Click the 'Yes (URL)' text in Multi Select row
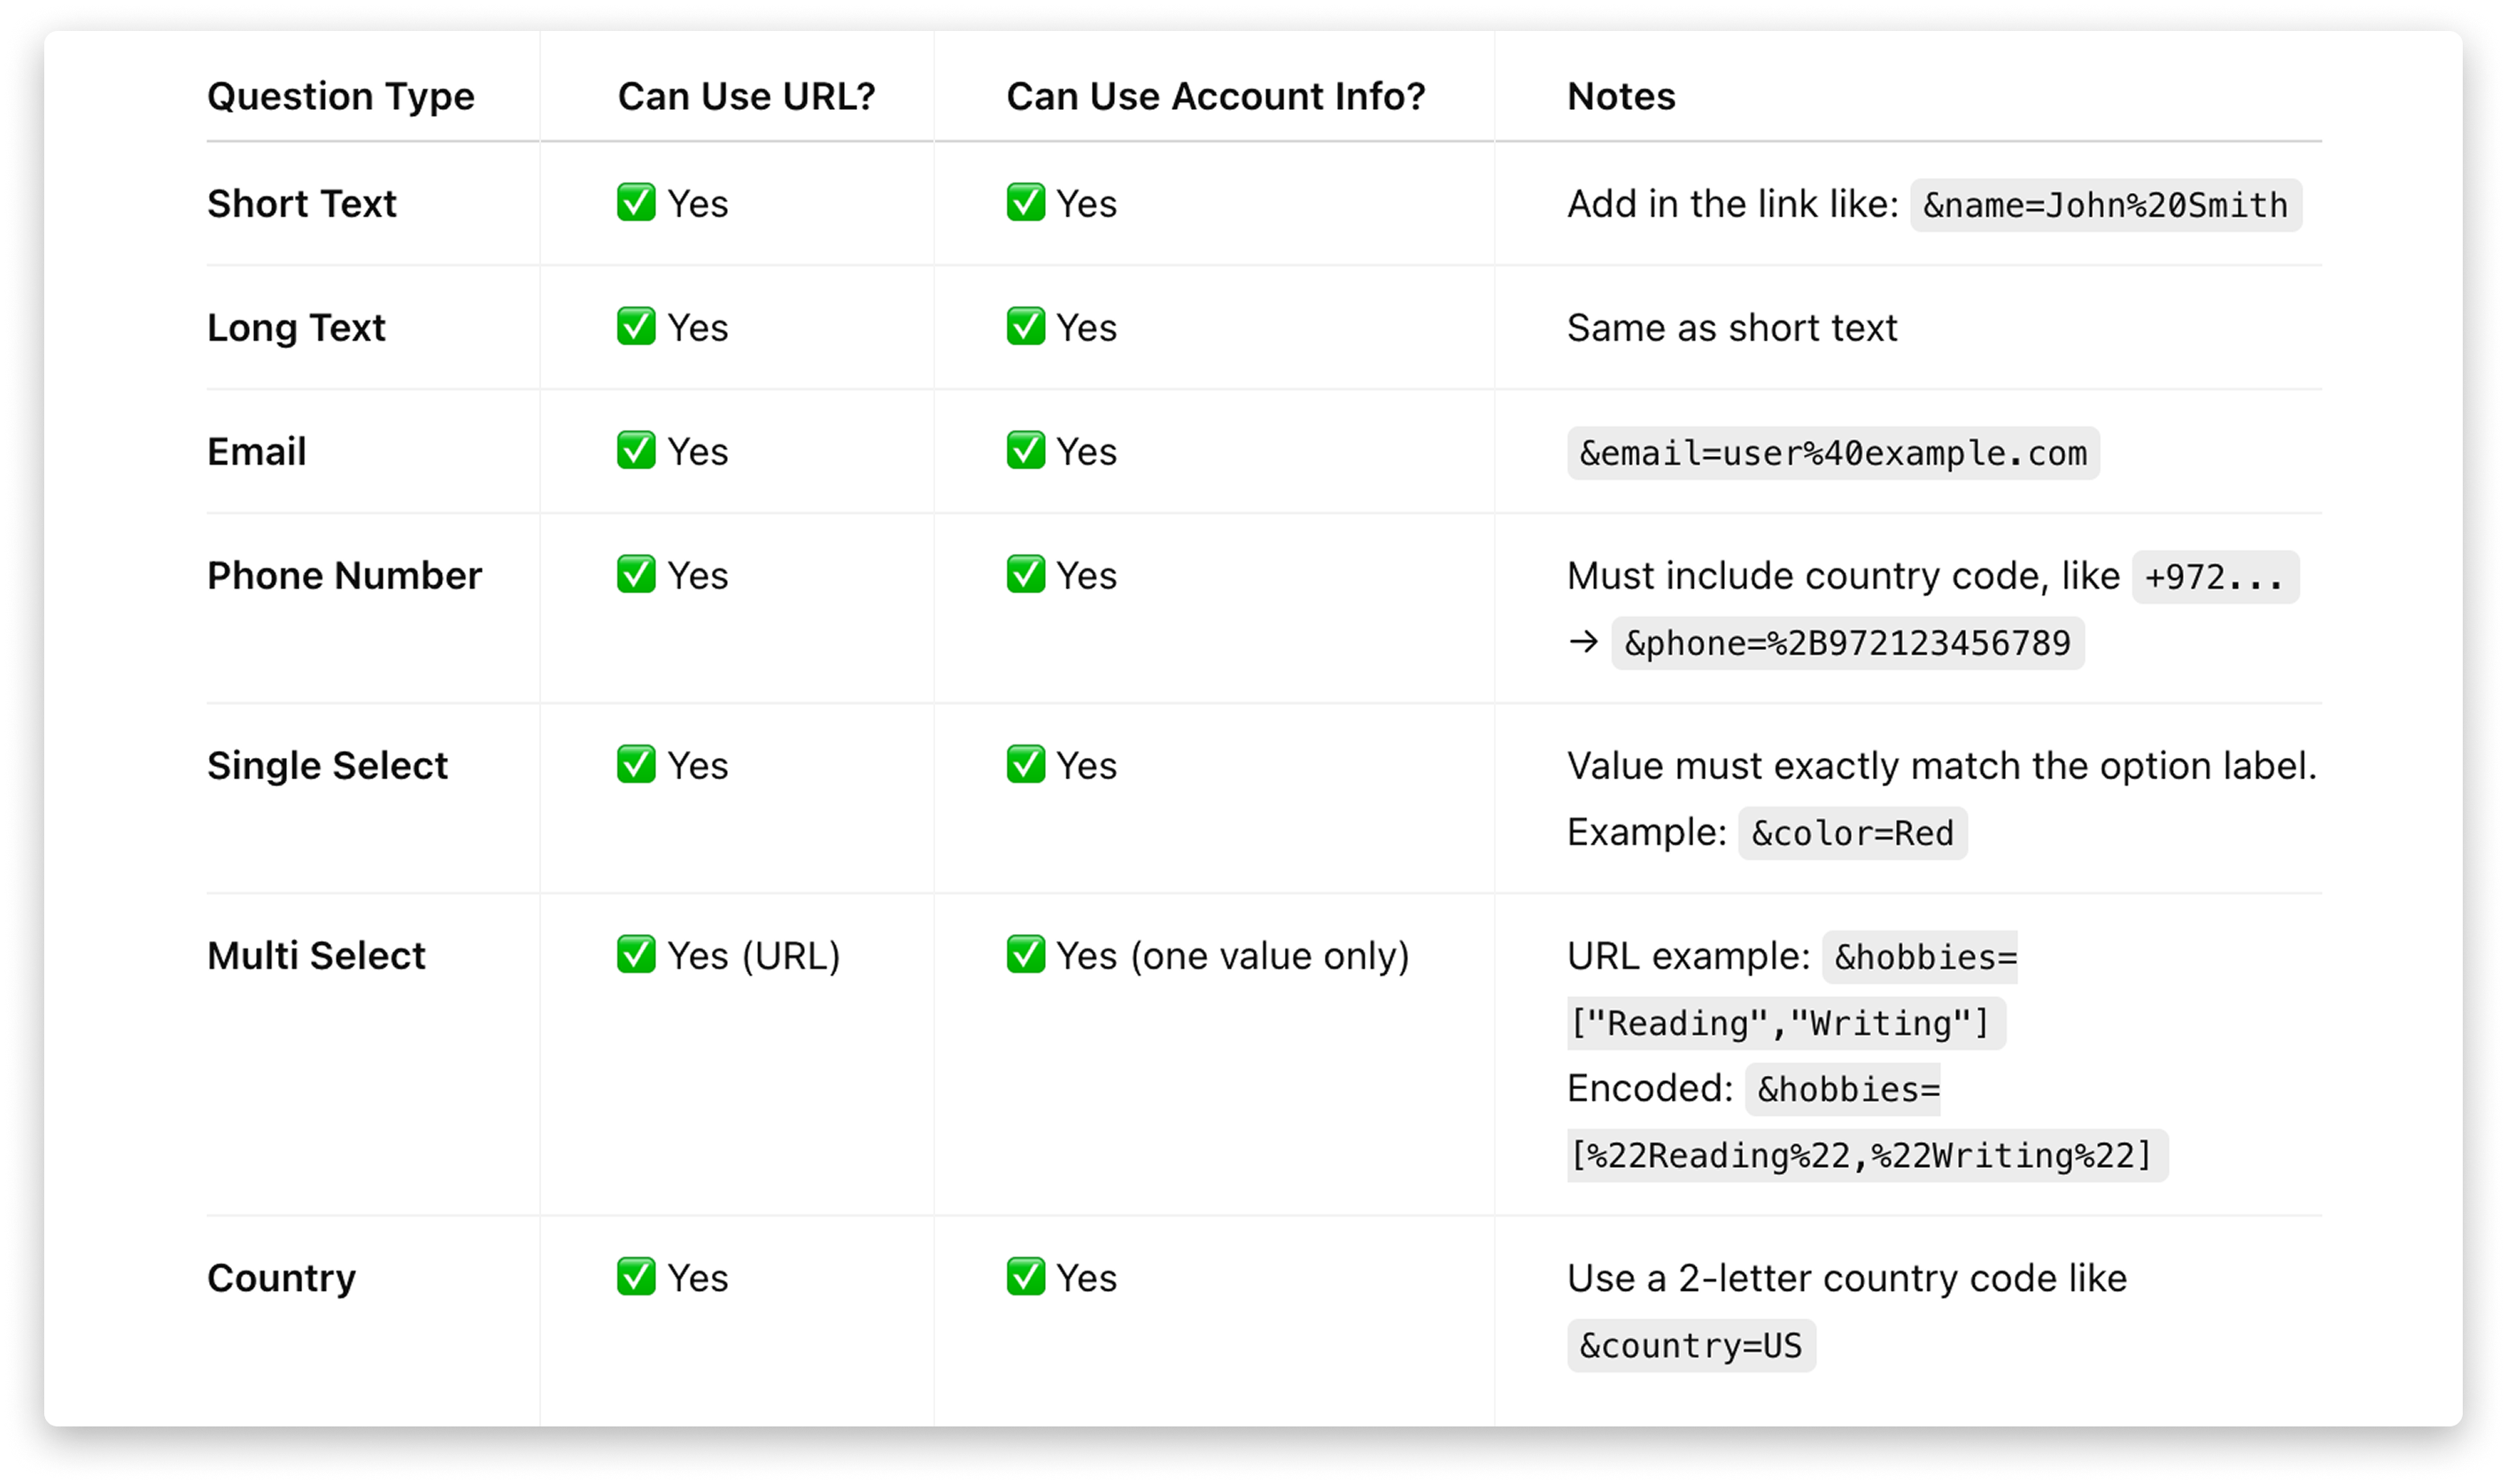2507x1484 pixels. click(753, 956)
